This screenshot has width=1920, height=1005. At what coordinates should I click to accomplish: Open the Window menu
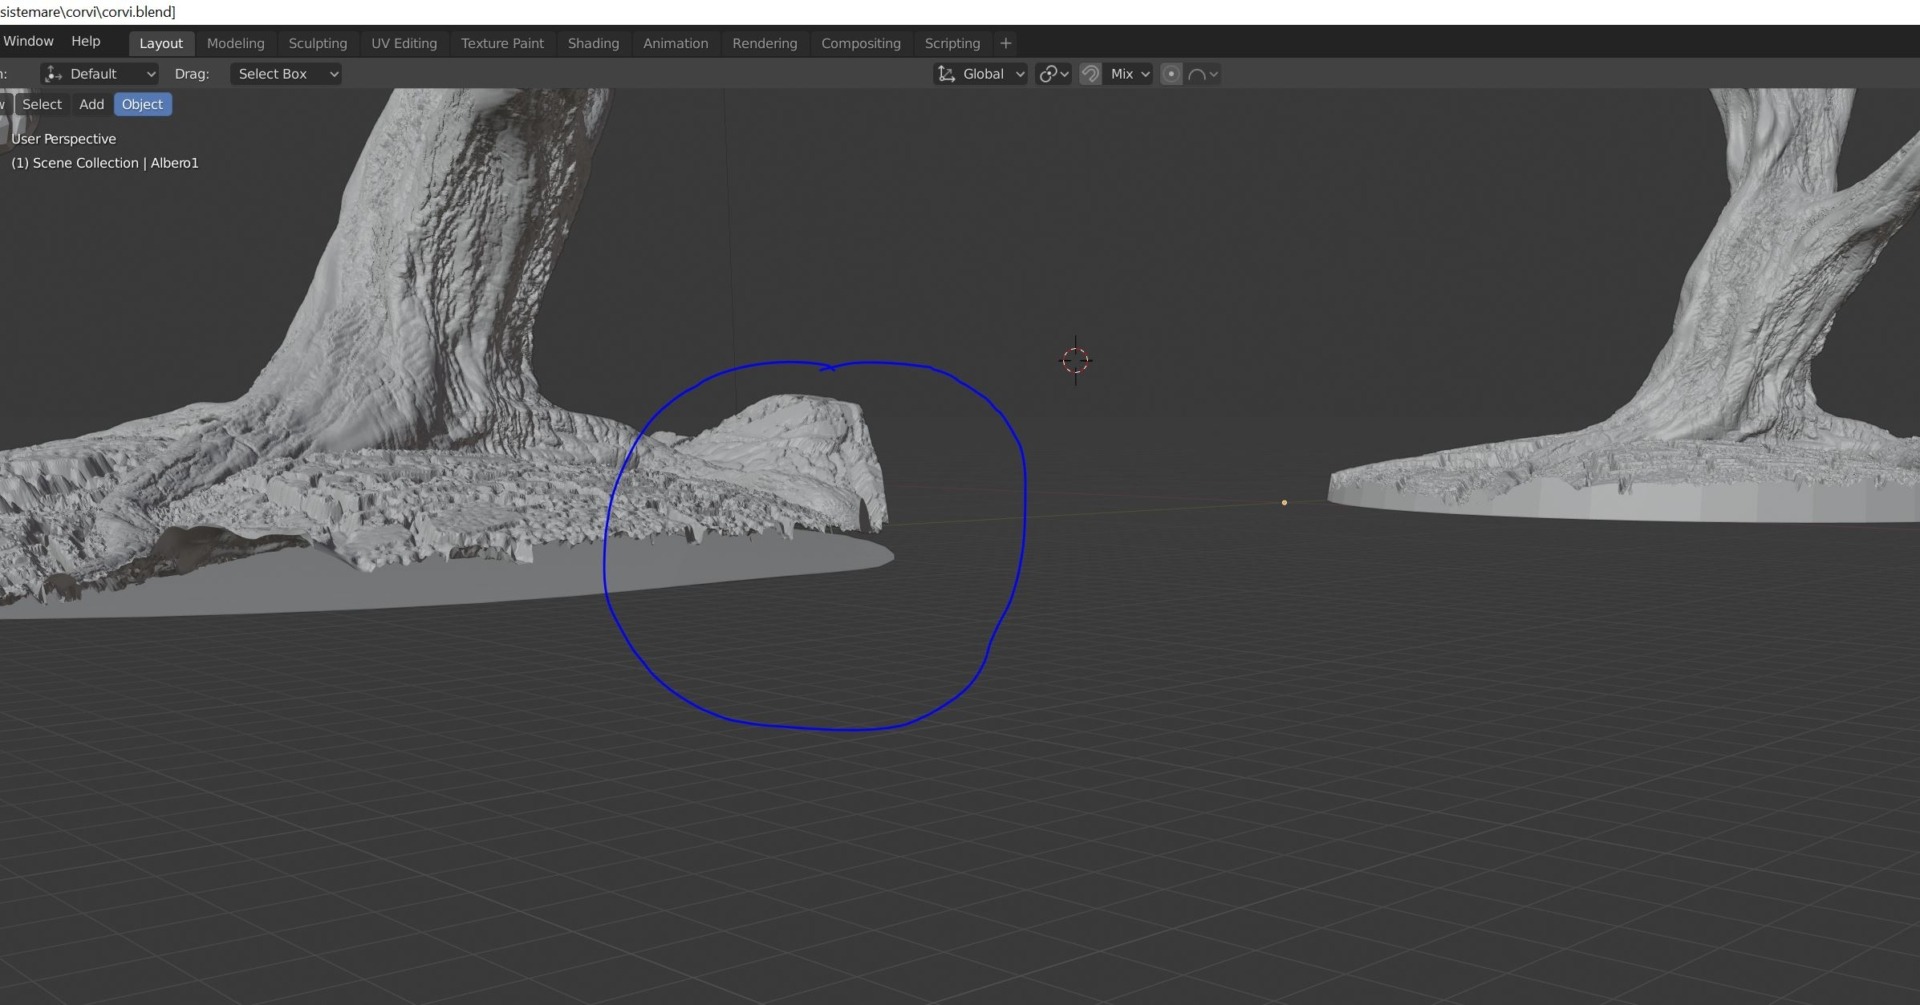28,42
